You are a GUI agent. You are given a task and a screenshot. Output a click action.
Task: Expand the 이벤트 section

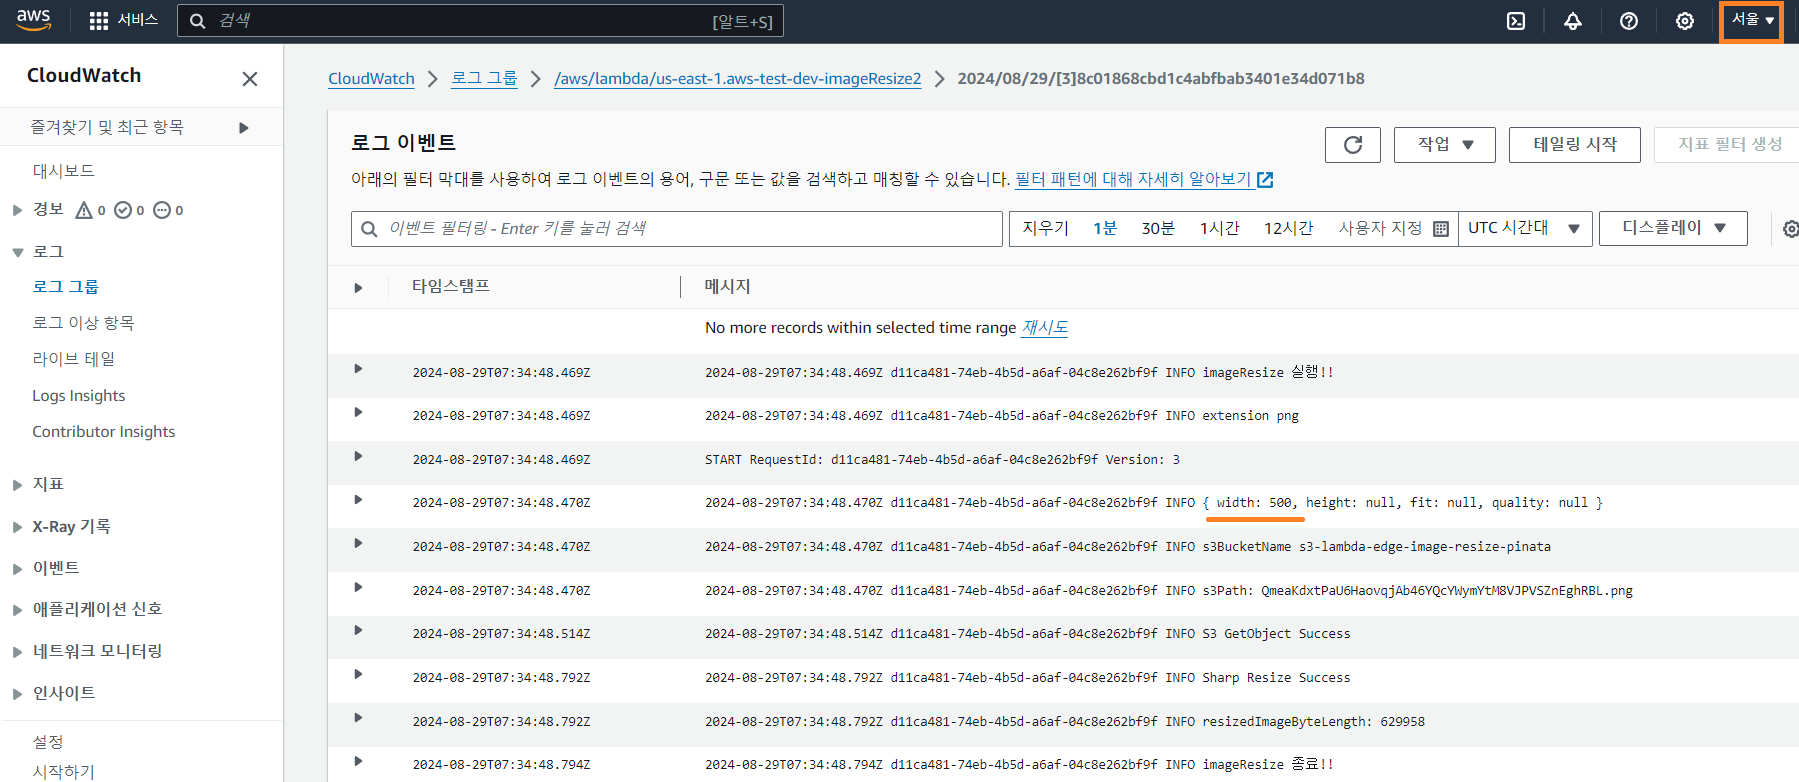(x=17, y=569)
